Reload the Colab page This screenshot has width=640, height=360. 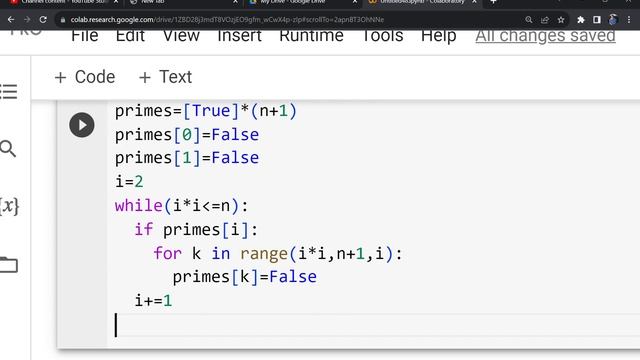point(43,20)
